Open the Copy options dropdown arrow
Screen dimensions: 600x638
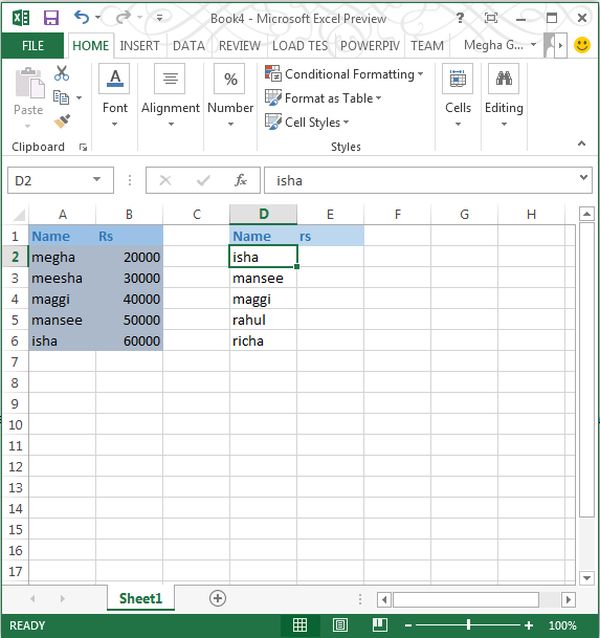(79, 98)
